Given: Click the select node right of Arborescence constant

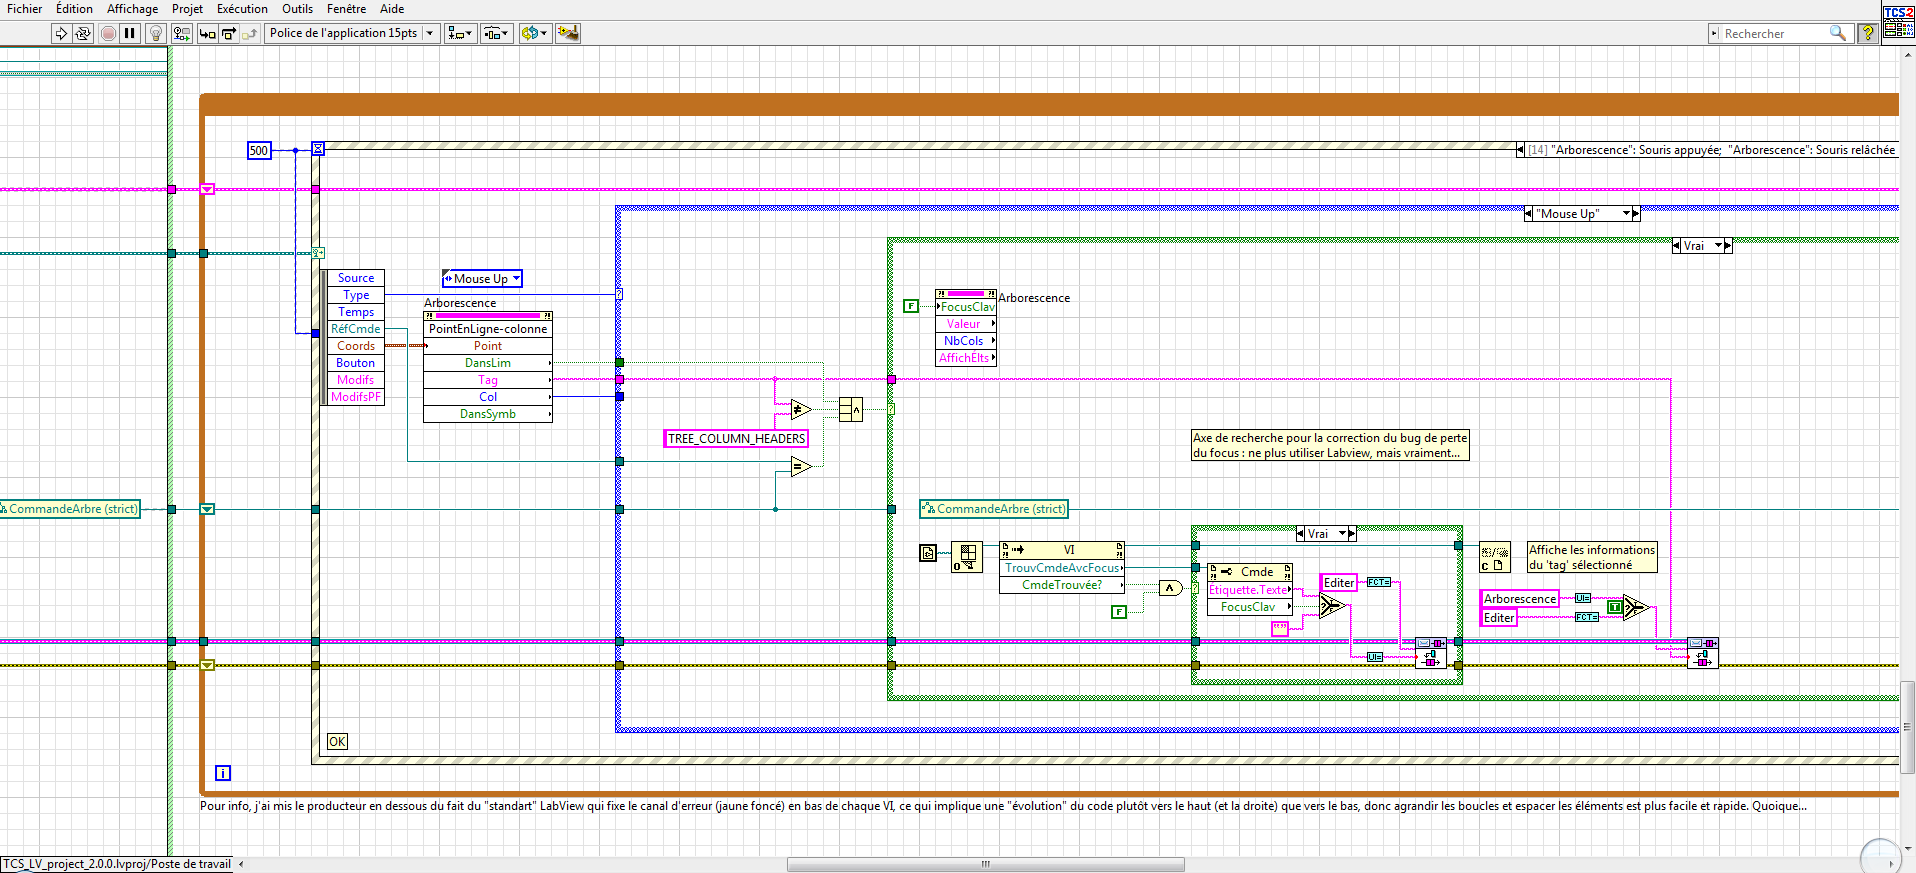Looking at the screenshot, I should (x=1635, y=607).
